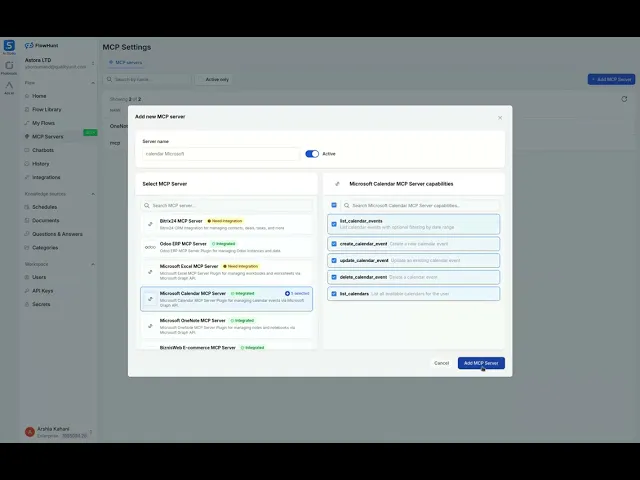This screenshot has width=640, height=480.
Task: Toggle the select-all capabilities checkbox
Action: pos(334,205)
